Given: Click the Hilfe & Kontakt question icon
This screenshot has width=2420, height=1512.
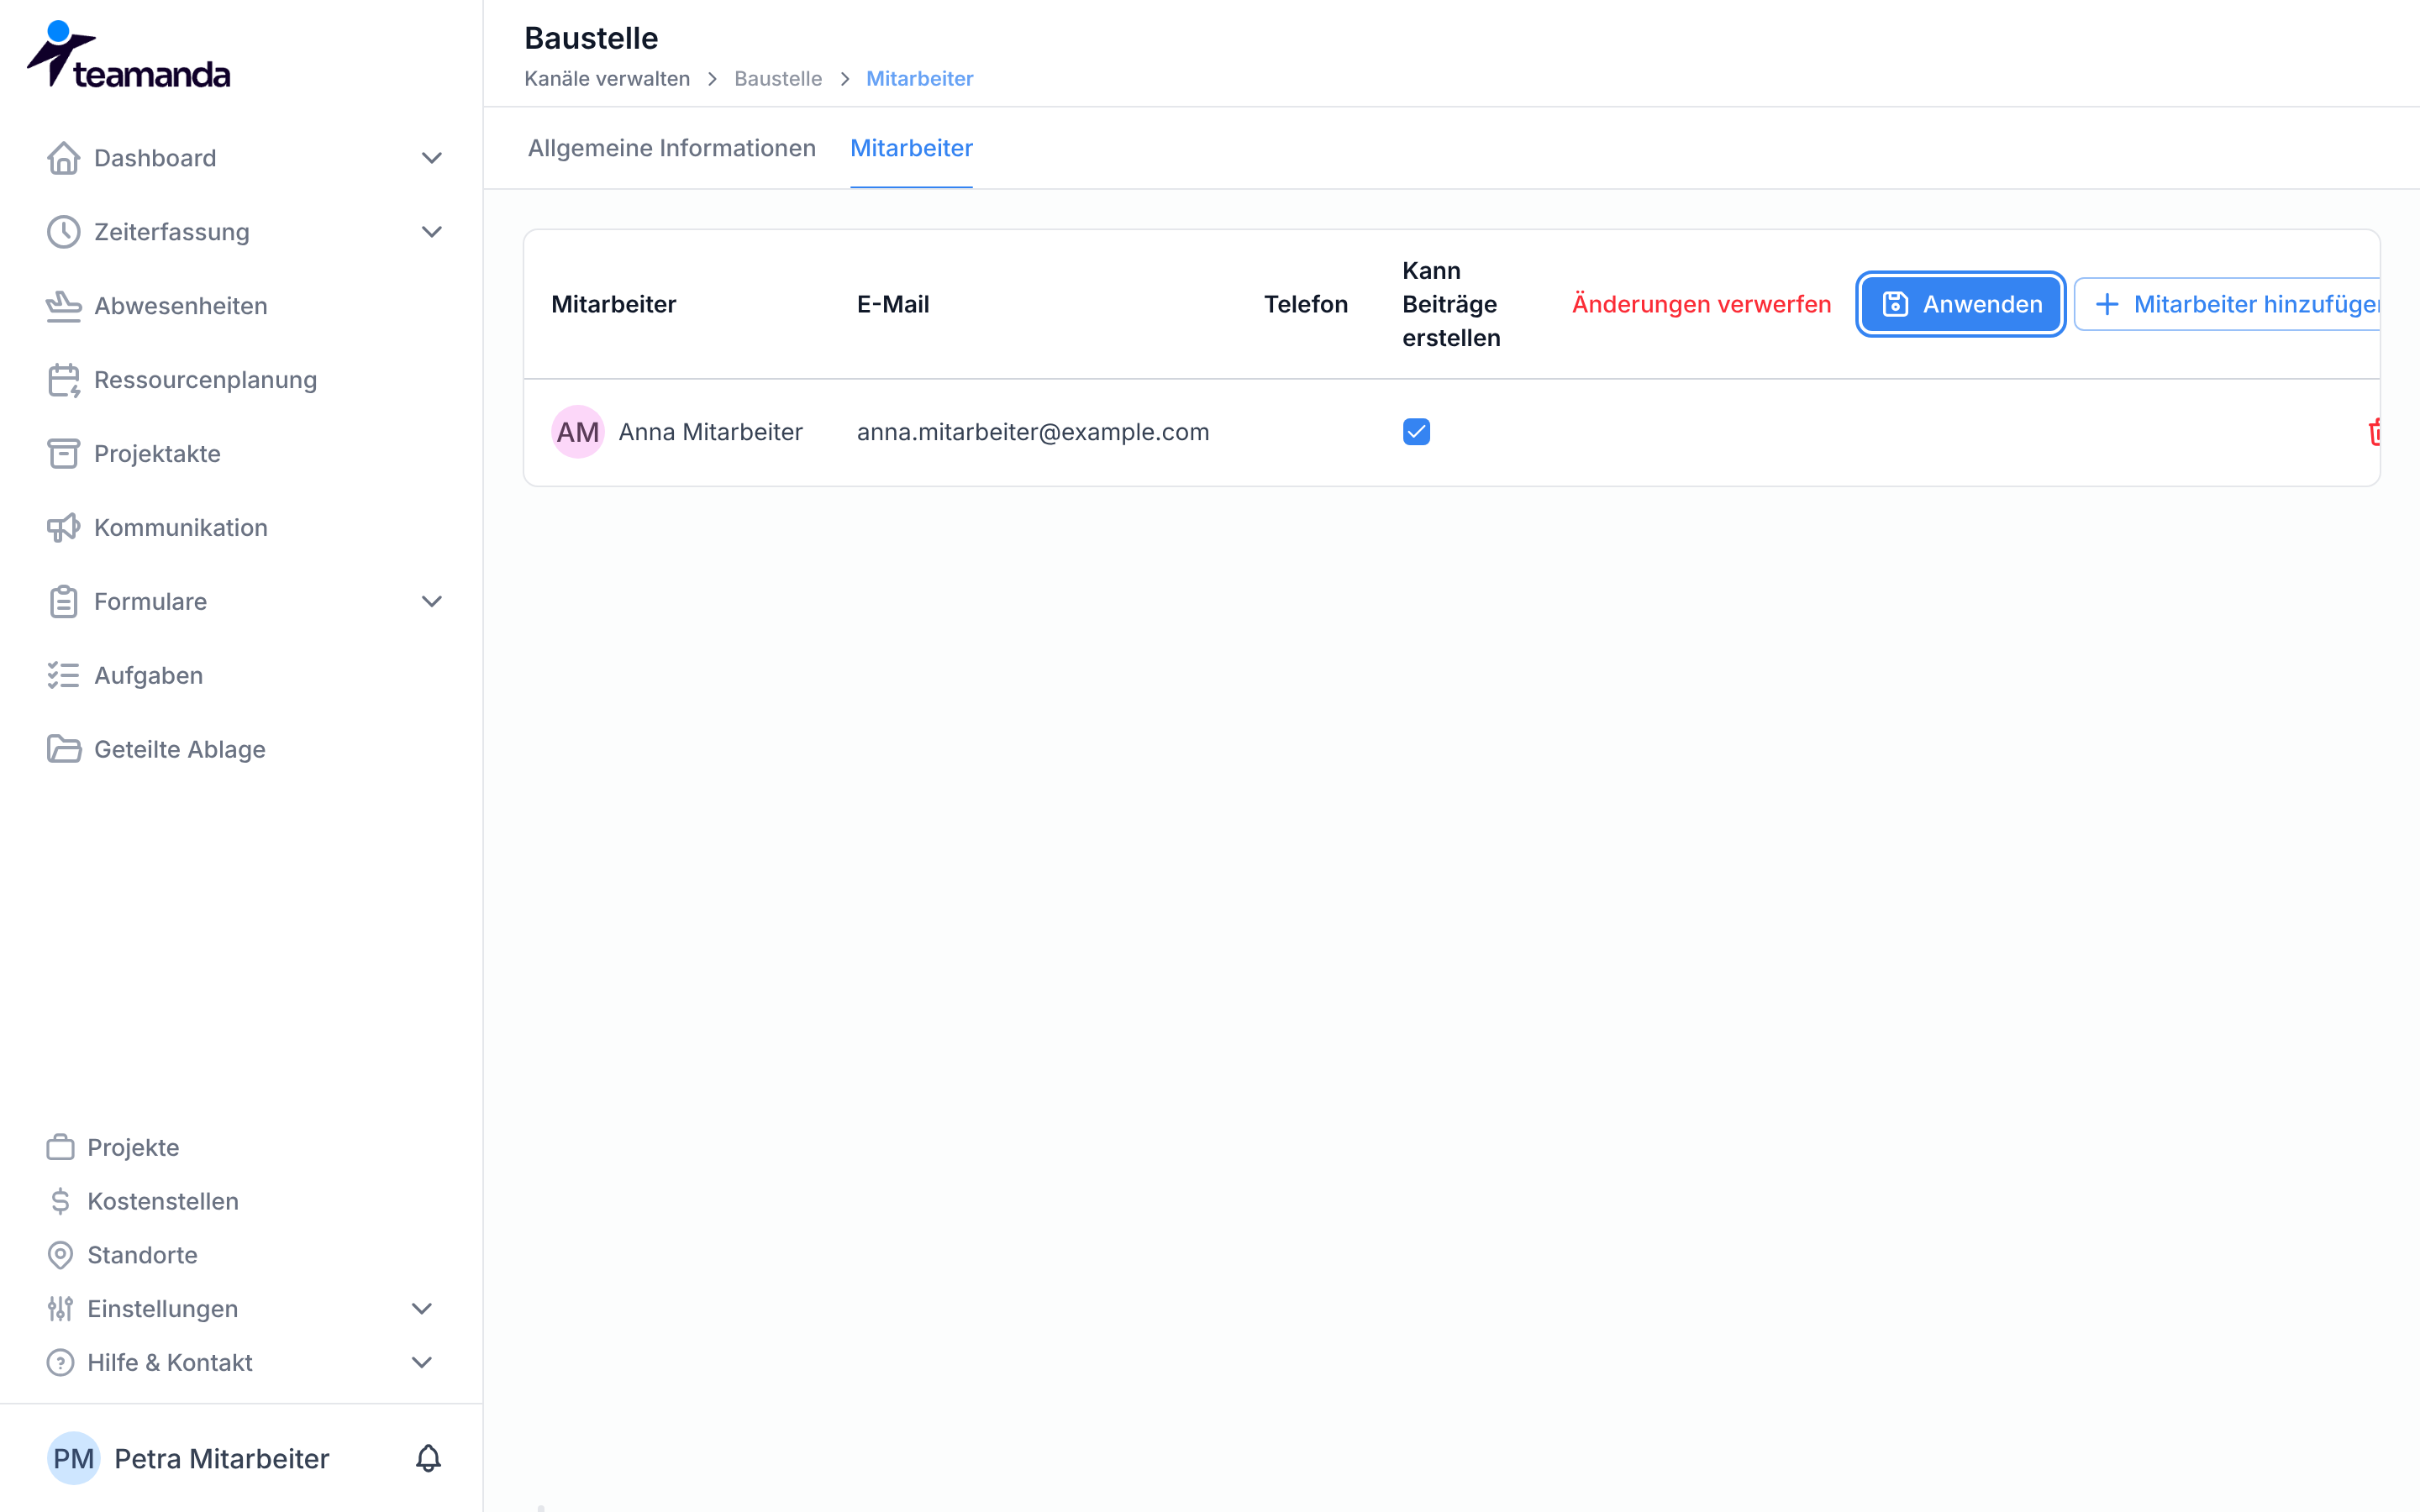Looking at the screenshot, I should (x=61, y=1363).
